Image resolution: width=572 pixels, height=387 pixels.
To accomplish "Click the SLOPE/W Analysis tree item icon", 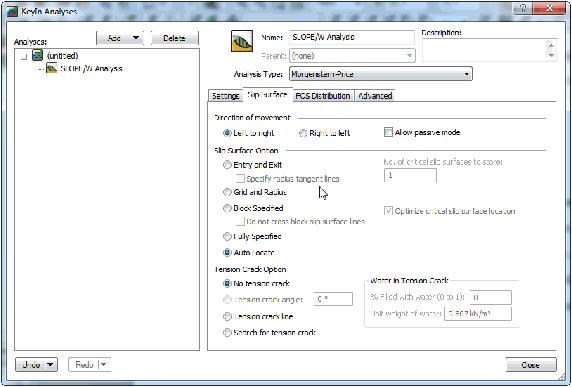I will [x=51, y=68].
